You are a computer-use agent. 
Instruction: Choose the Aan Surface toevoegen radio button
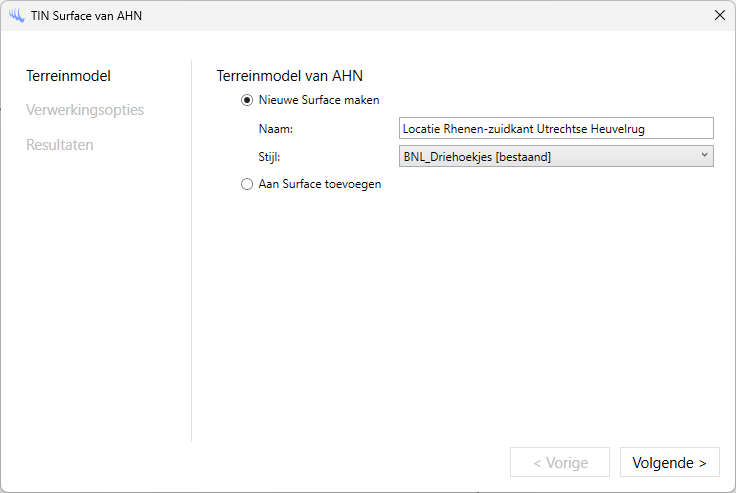[247, 184]
